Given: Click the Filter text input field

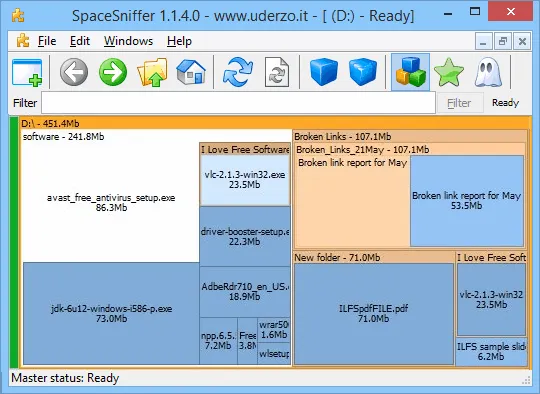Looking at the screenshot, I should (238, 103).
